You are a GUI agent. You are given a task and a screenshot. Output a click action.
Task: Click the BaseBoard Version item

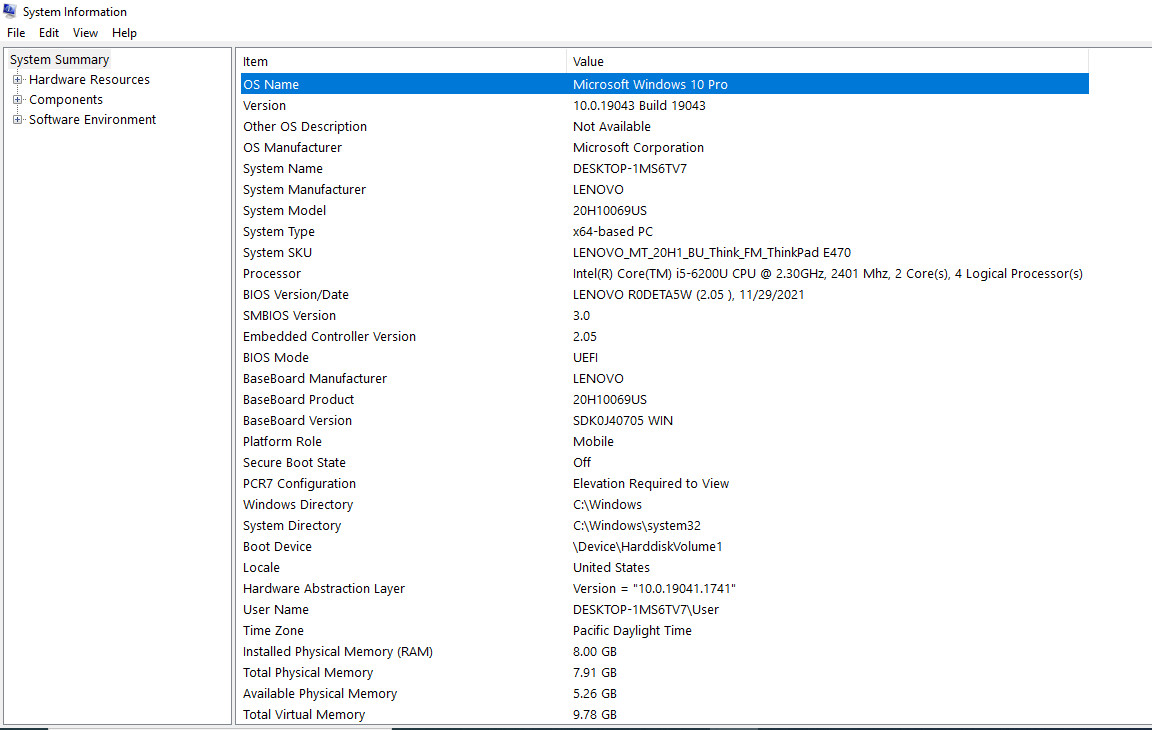point(298,421)
